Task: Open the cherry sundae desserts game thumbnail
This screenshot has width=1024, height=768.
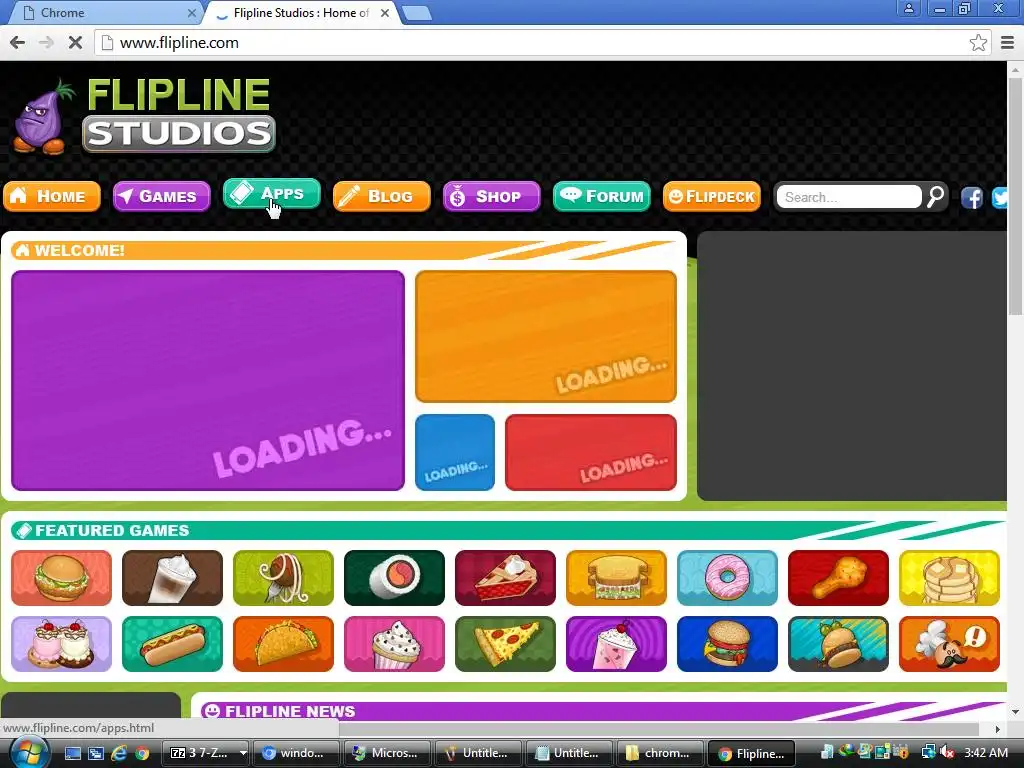Action: 61,644
